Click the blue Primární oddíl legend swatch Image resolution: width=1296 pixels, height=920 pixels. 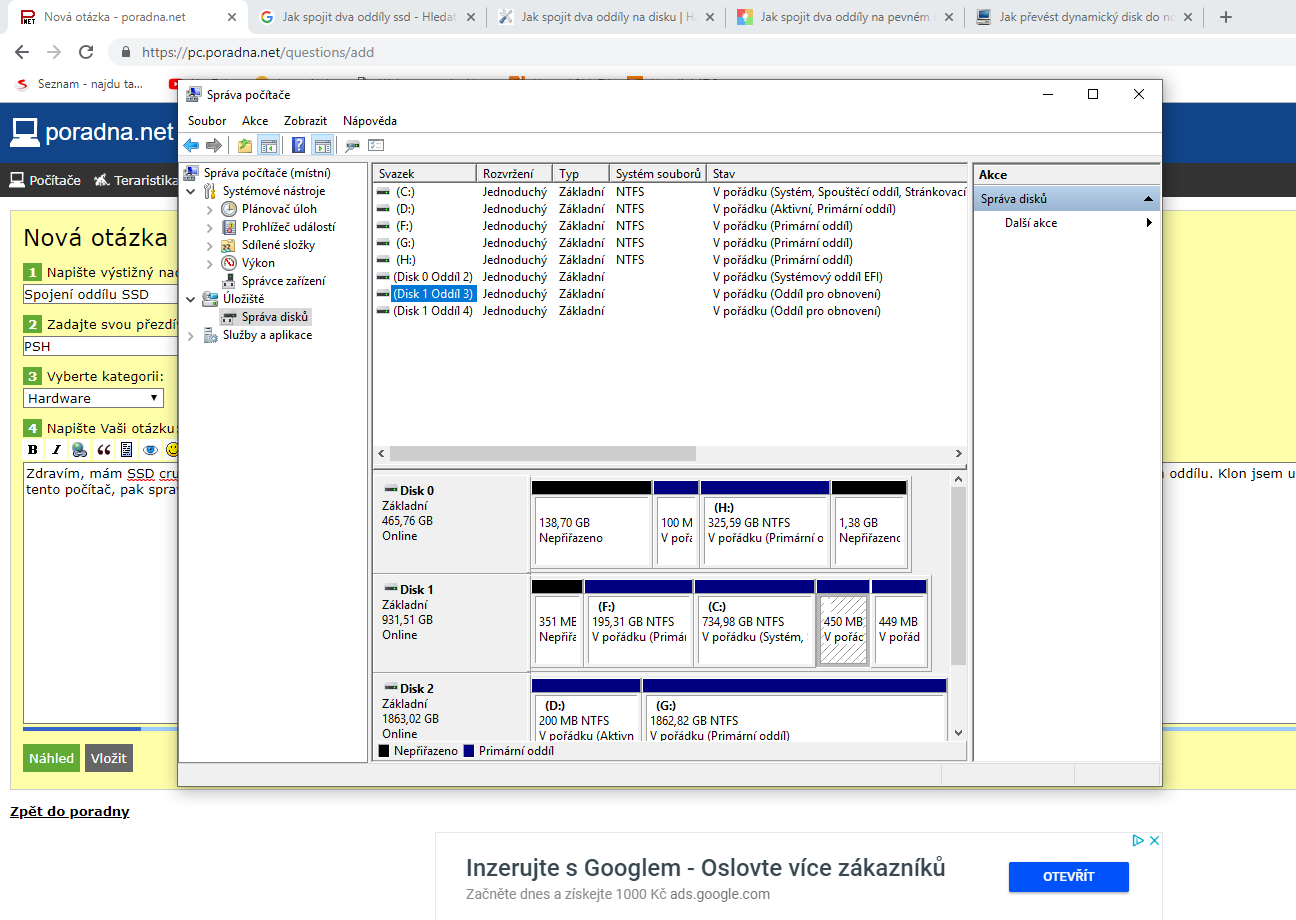[469, 751]
